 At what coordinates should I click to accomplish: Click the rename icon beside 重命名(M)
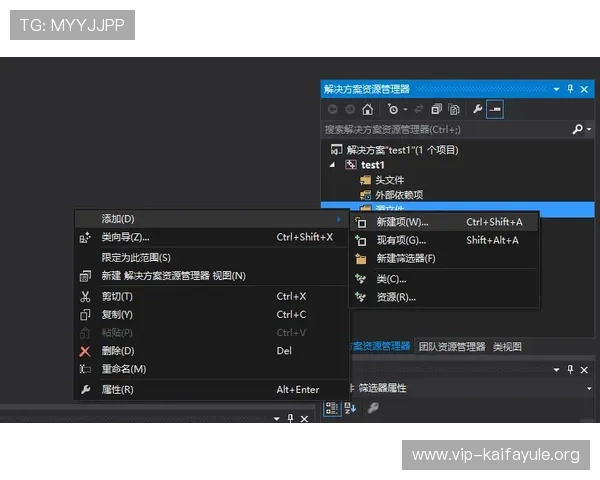coord(85,369)
